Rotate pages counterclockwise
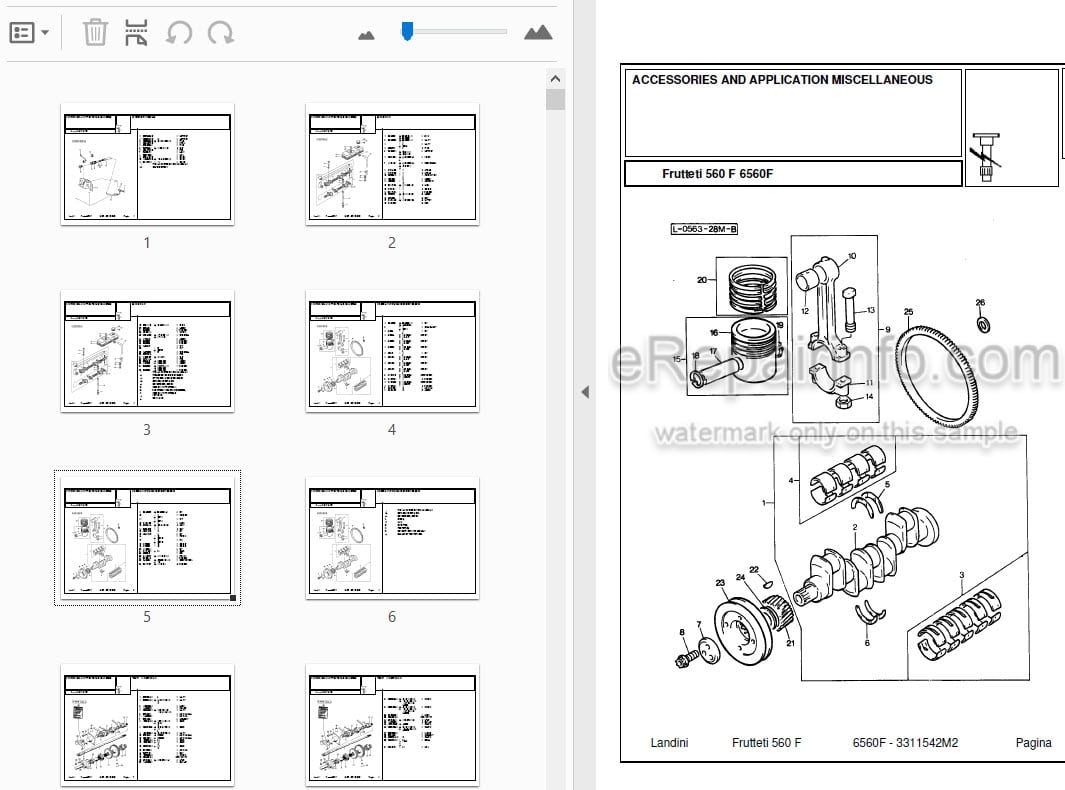1065x790 pixels. click(179, 32)
